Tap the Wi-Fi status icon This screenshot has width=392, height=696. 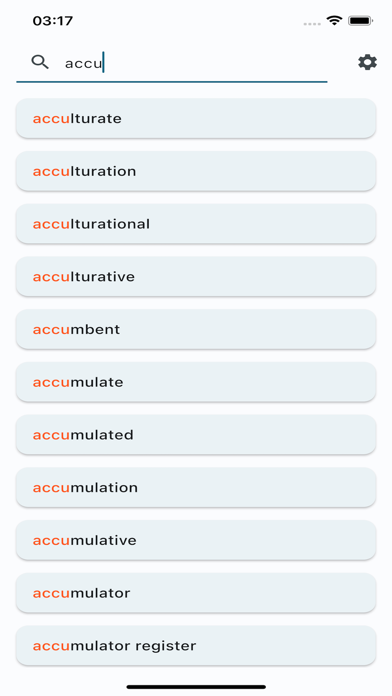pos(334,20)
